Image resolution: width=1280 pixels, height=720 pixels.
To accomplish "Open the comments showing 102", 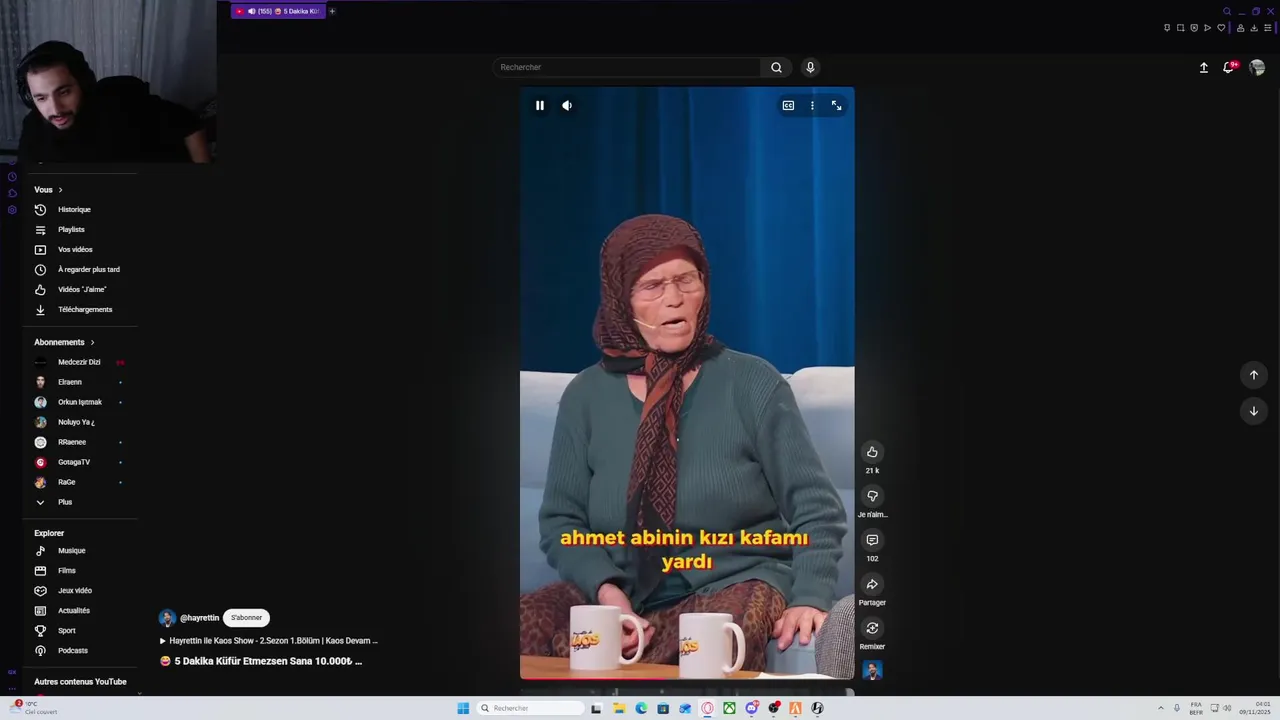I will point(872,540).
